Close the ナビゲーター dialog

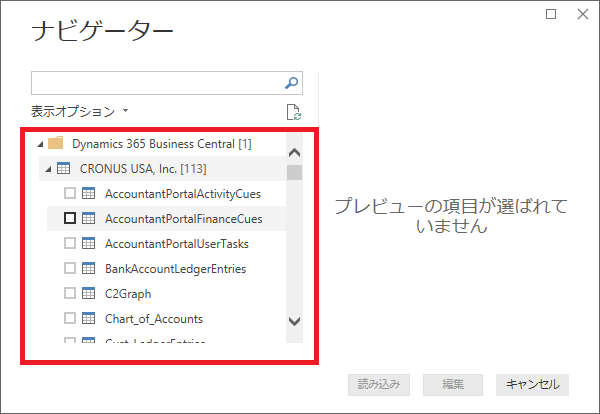pos(583,14)
